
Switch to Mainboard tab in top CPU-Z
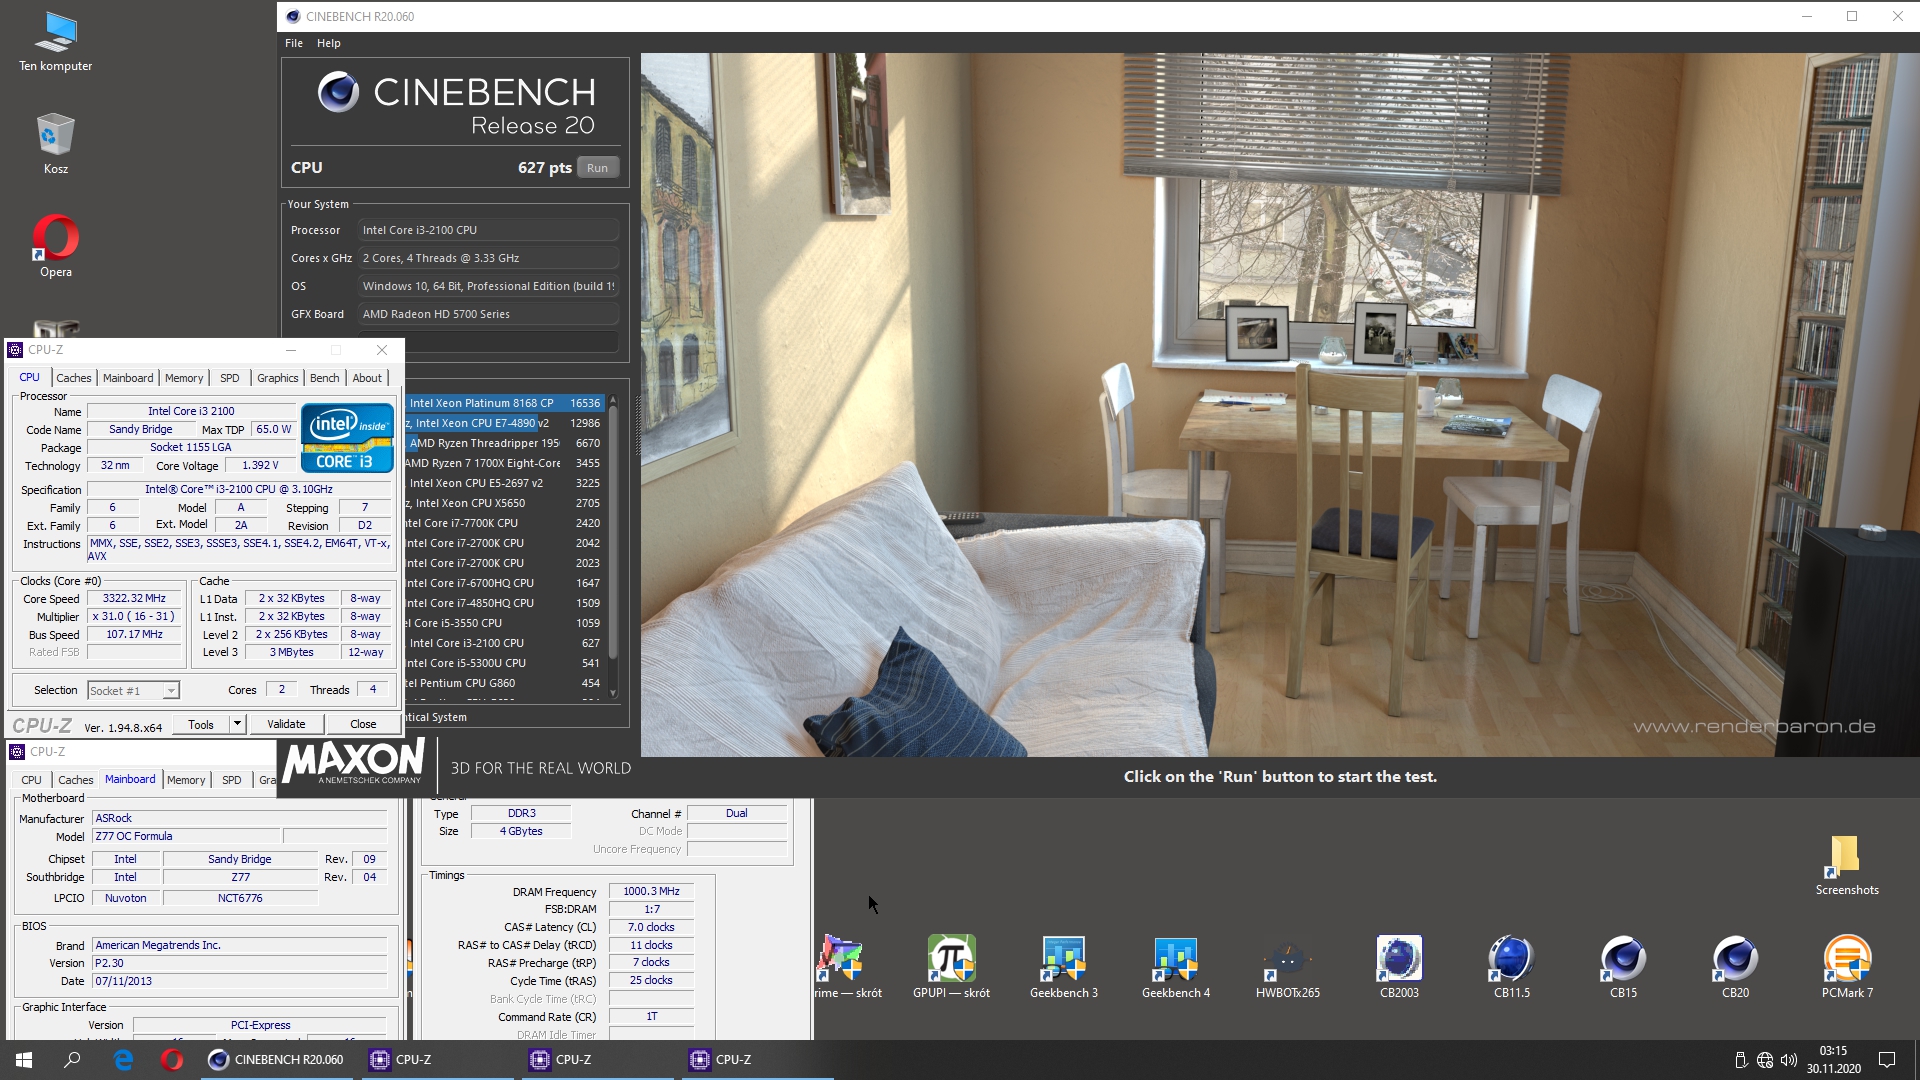coord(128,378)
